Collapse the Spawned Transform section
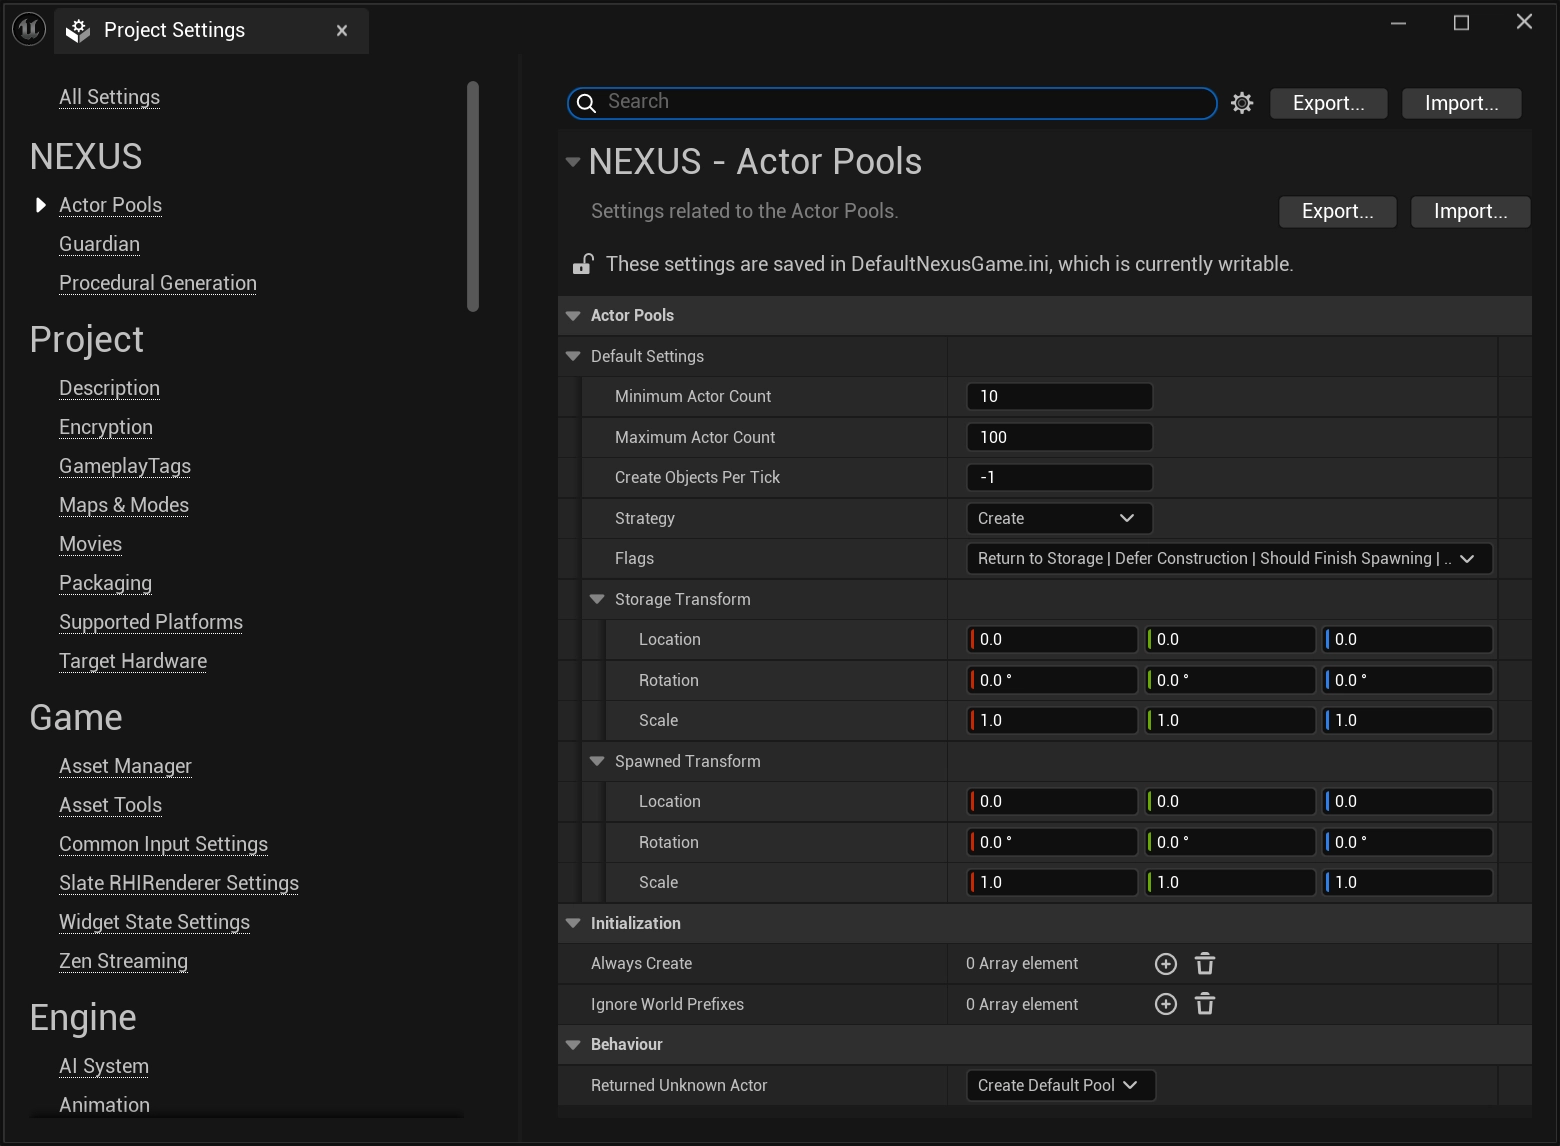The height and width of the screenshot is (1146, 1560). (597, 761)
